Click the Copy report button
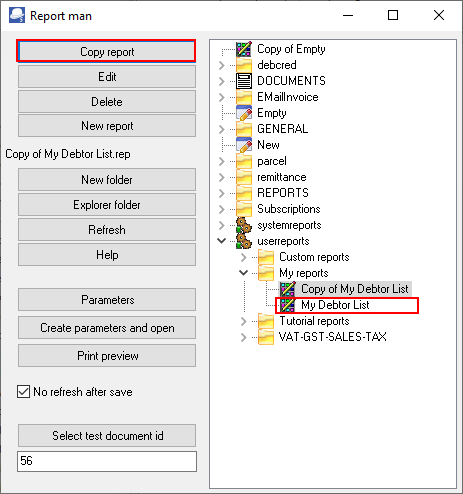Screen dimensions: 463x494 click(x=107, y=51)
